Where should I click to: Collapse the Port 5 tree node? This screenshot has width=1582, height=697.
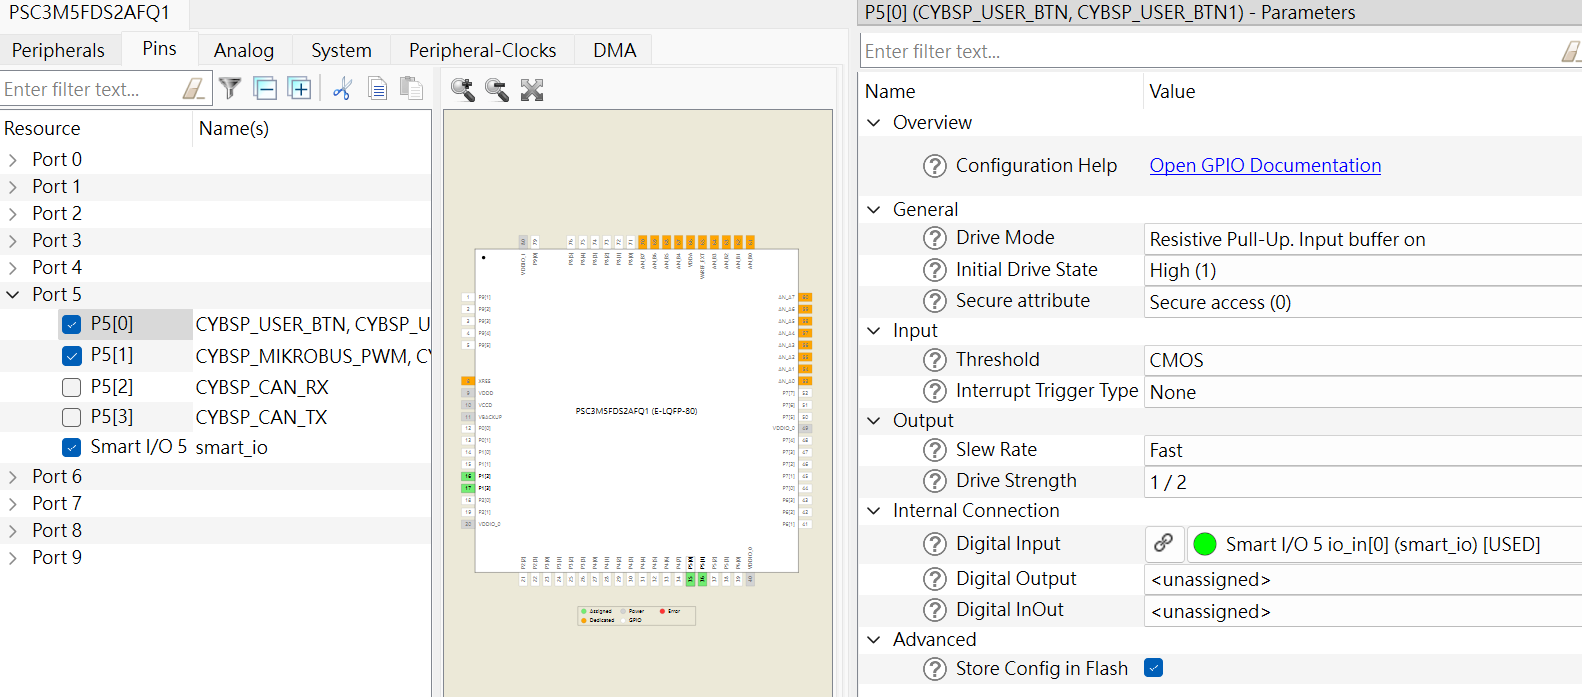13,295
